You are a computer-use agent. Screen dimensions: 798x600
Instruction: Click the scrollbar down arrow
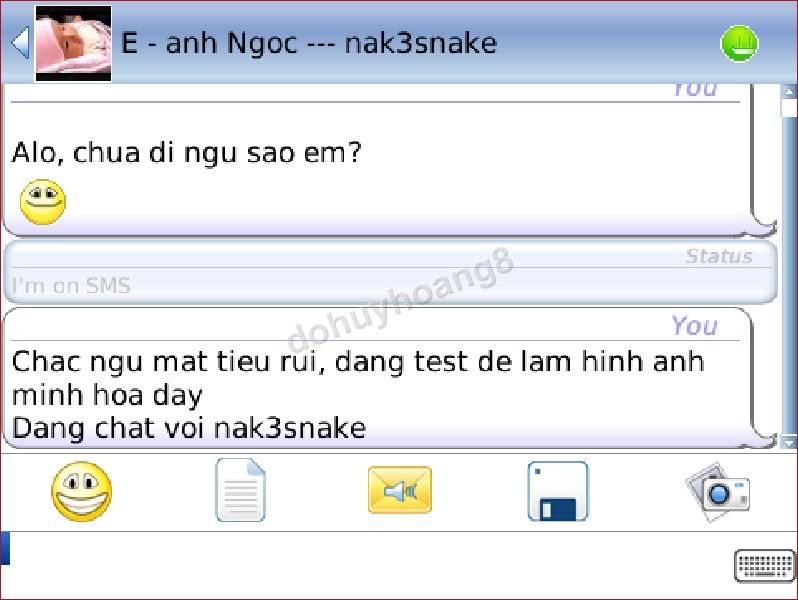(x=789, y=442)
